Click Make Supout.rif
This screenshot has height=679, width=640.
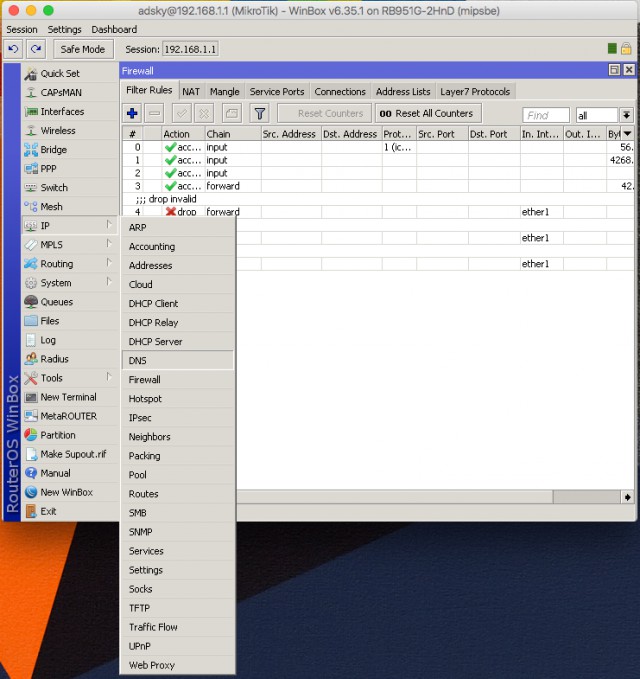[x=70, y=454]
